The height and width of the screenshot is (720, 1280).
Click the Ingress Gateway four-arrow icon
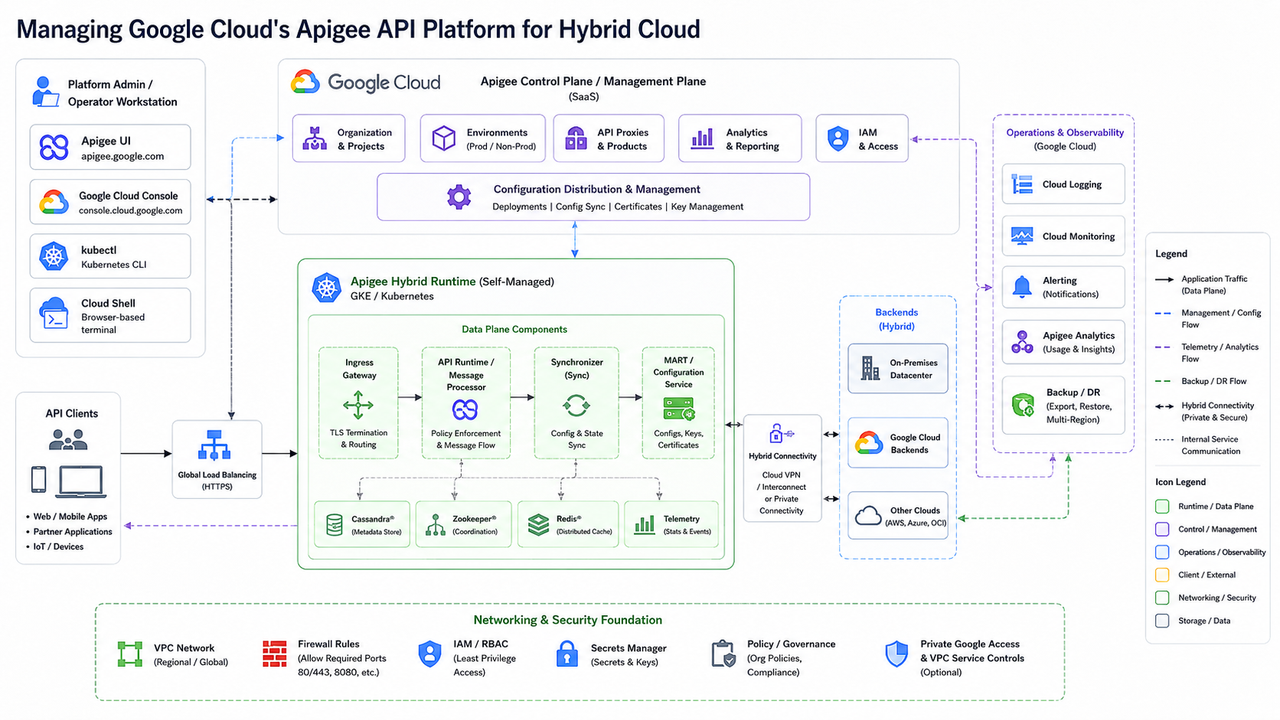pos(358,407)
